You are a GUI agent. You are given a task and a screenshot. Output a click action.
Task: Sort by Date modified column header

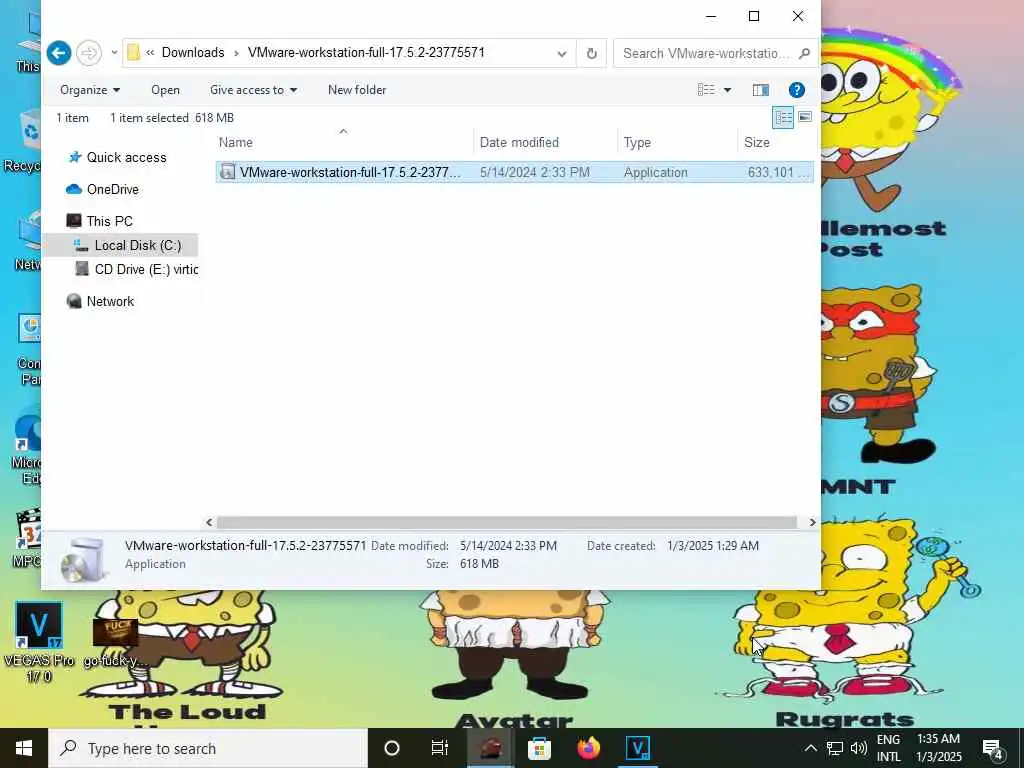point(545,142)
